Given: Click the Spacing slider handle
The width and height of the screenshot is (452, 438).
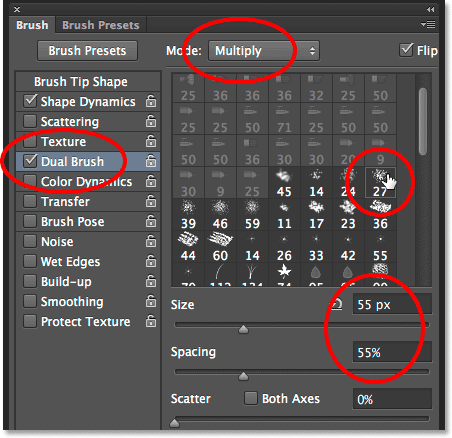Looking at the screenshot, I should pyautogui.click(x=243, y=376).
